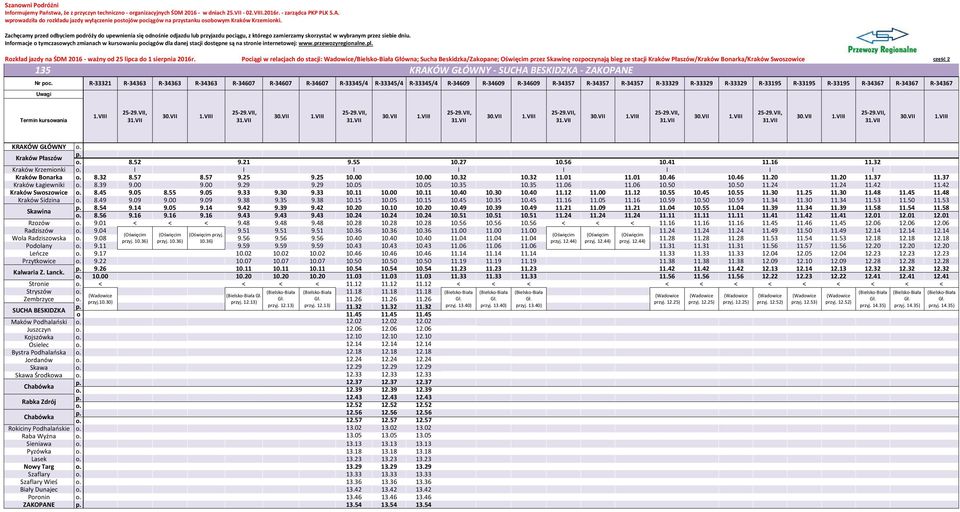Click the Osielec station label
The width and height of the screenshot is (960, 512).
point(40,344)
